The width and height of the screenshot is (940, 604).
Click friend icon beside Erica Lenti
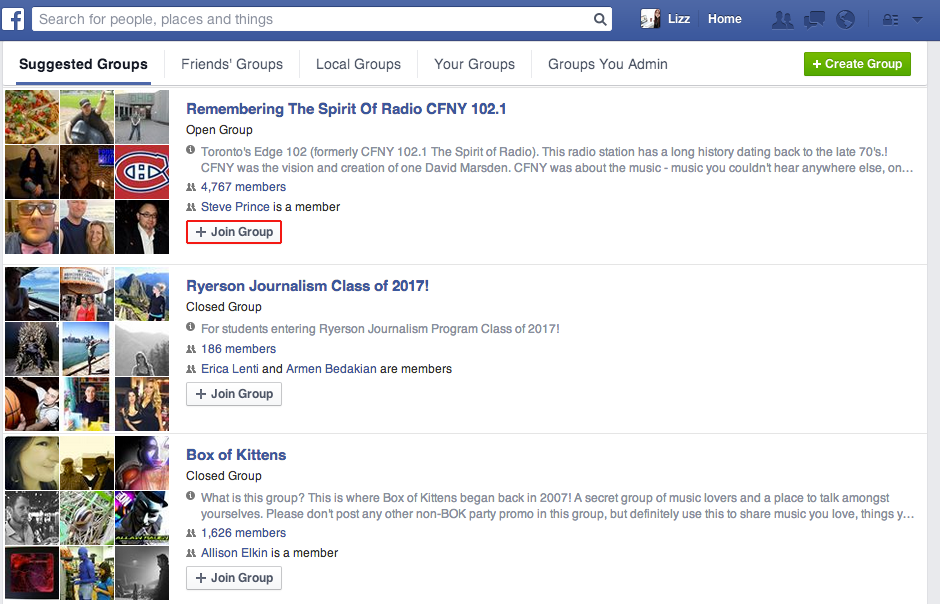(191, 369)
